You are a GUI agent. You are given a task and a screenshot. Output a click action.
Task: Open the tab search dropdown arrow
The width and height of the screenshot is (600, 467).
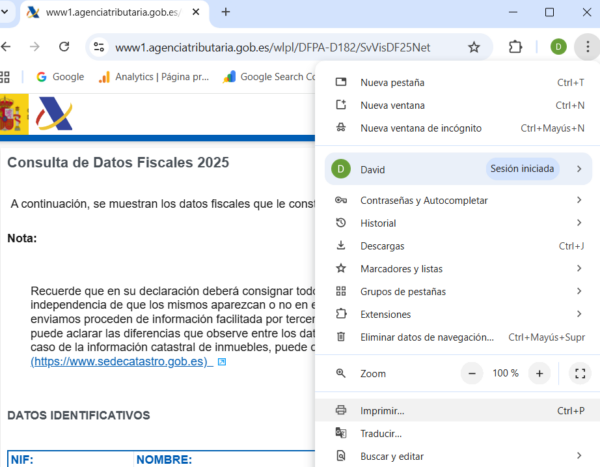(x=5, y=12)
